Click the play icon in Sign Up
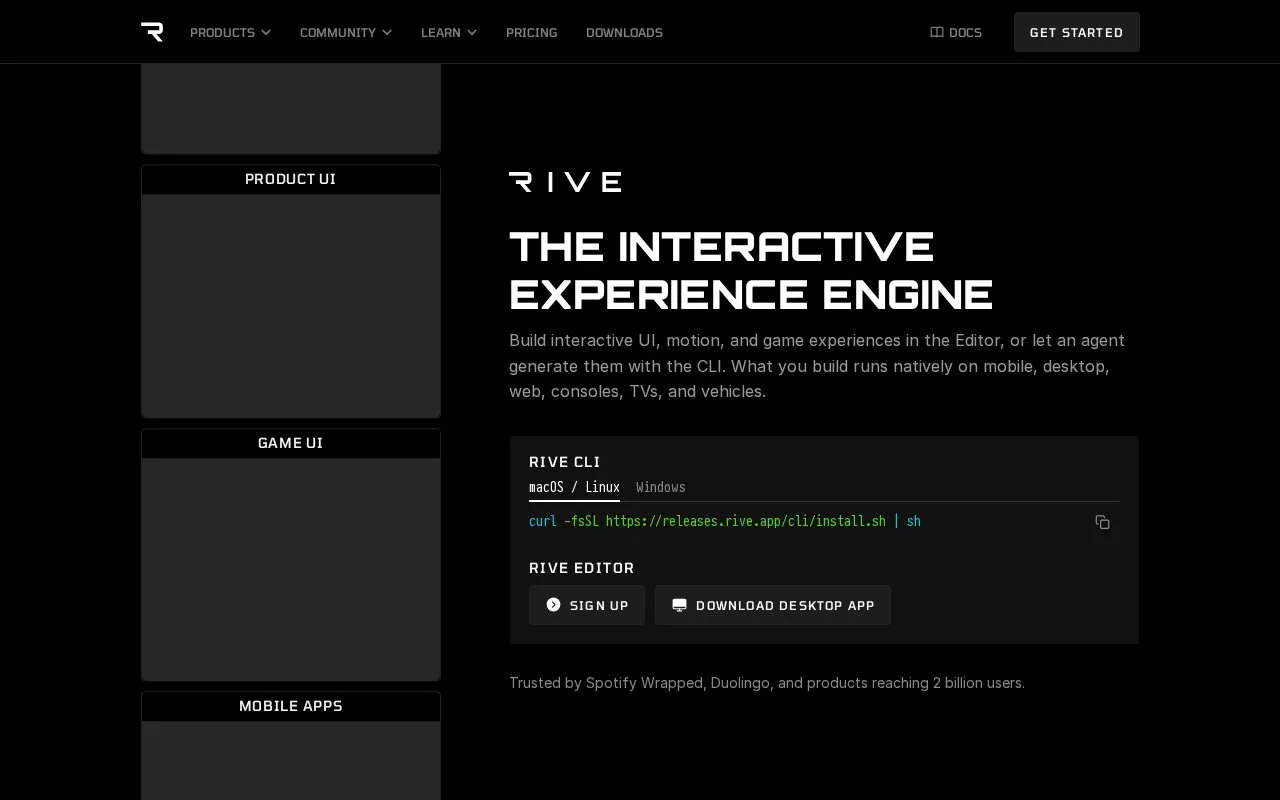Viewport: 1280px width, 800px height. coord(553,605)
